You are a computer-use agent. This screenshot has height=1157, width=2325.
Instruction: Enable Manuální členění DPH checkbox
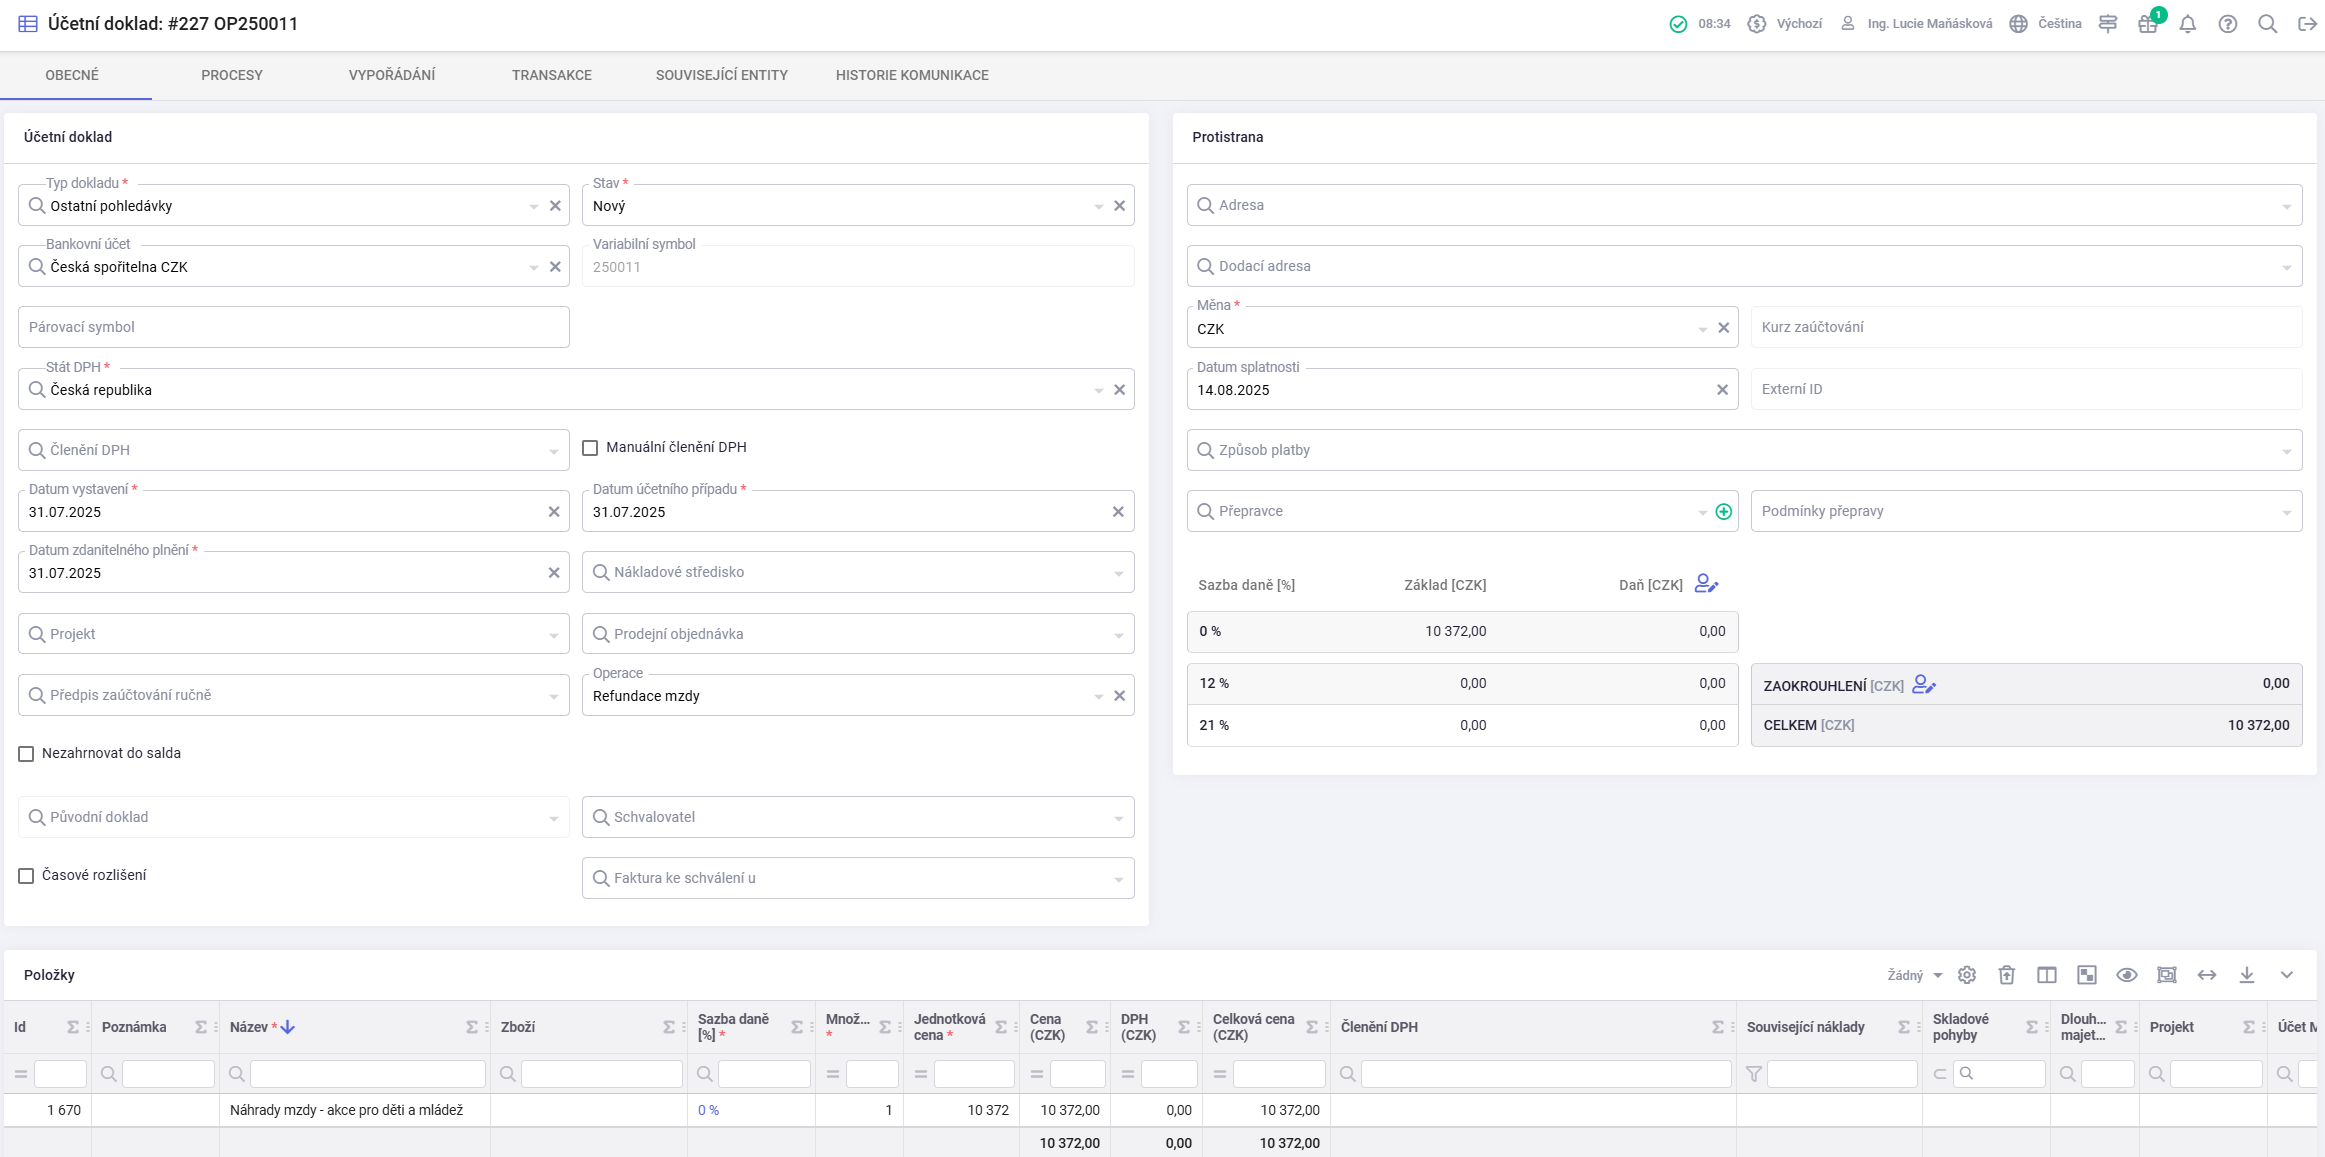590,448
